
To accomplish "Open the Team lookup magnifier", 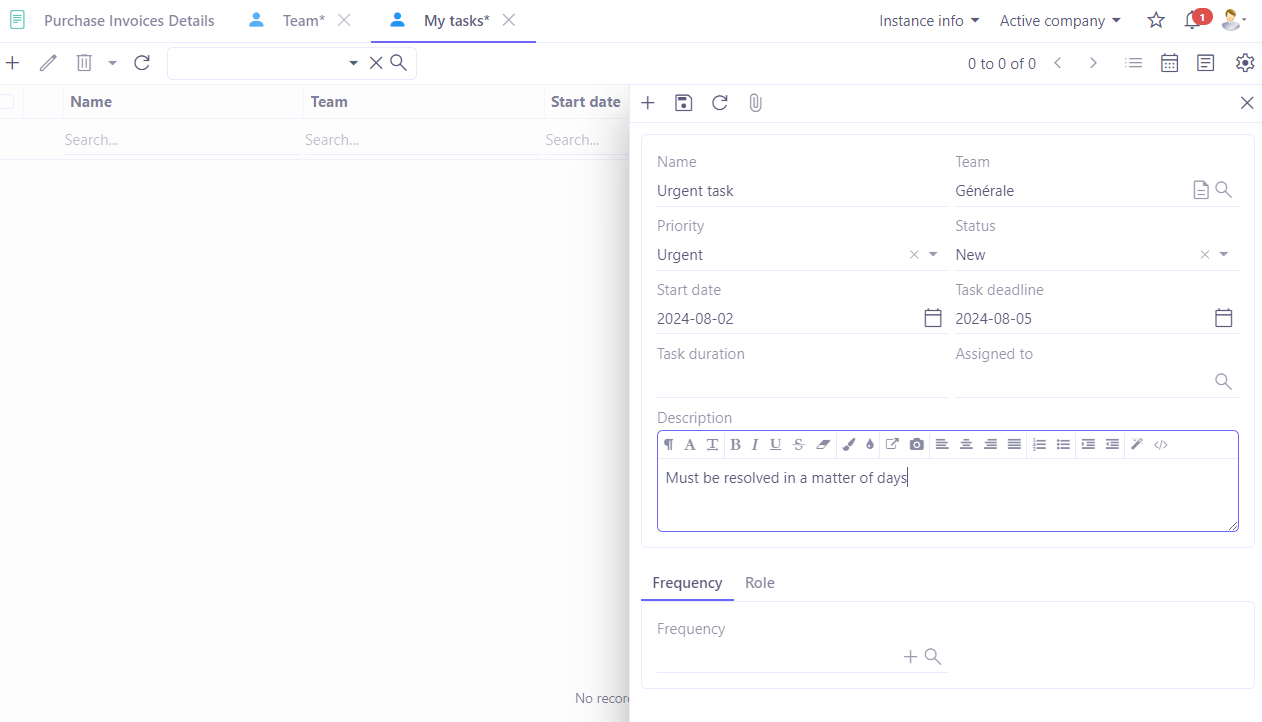I will [1223, 189].
